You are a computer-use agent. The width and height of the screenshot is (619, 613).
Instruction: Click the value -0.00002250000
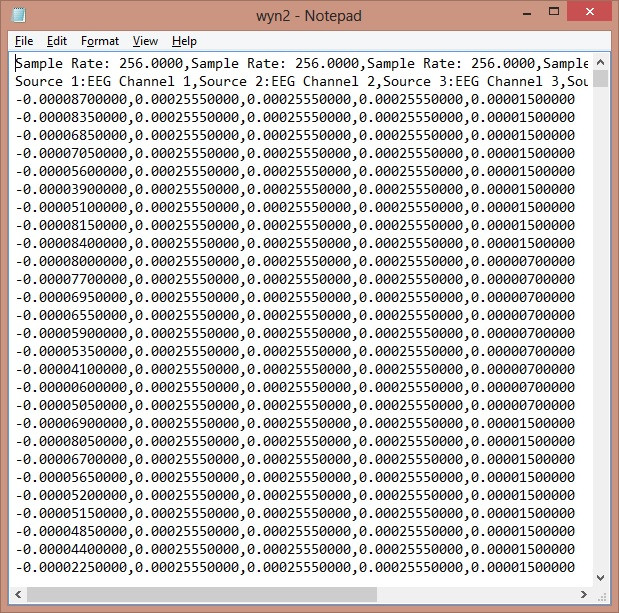pyautogui.click(x=71, y=567)
